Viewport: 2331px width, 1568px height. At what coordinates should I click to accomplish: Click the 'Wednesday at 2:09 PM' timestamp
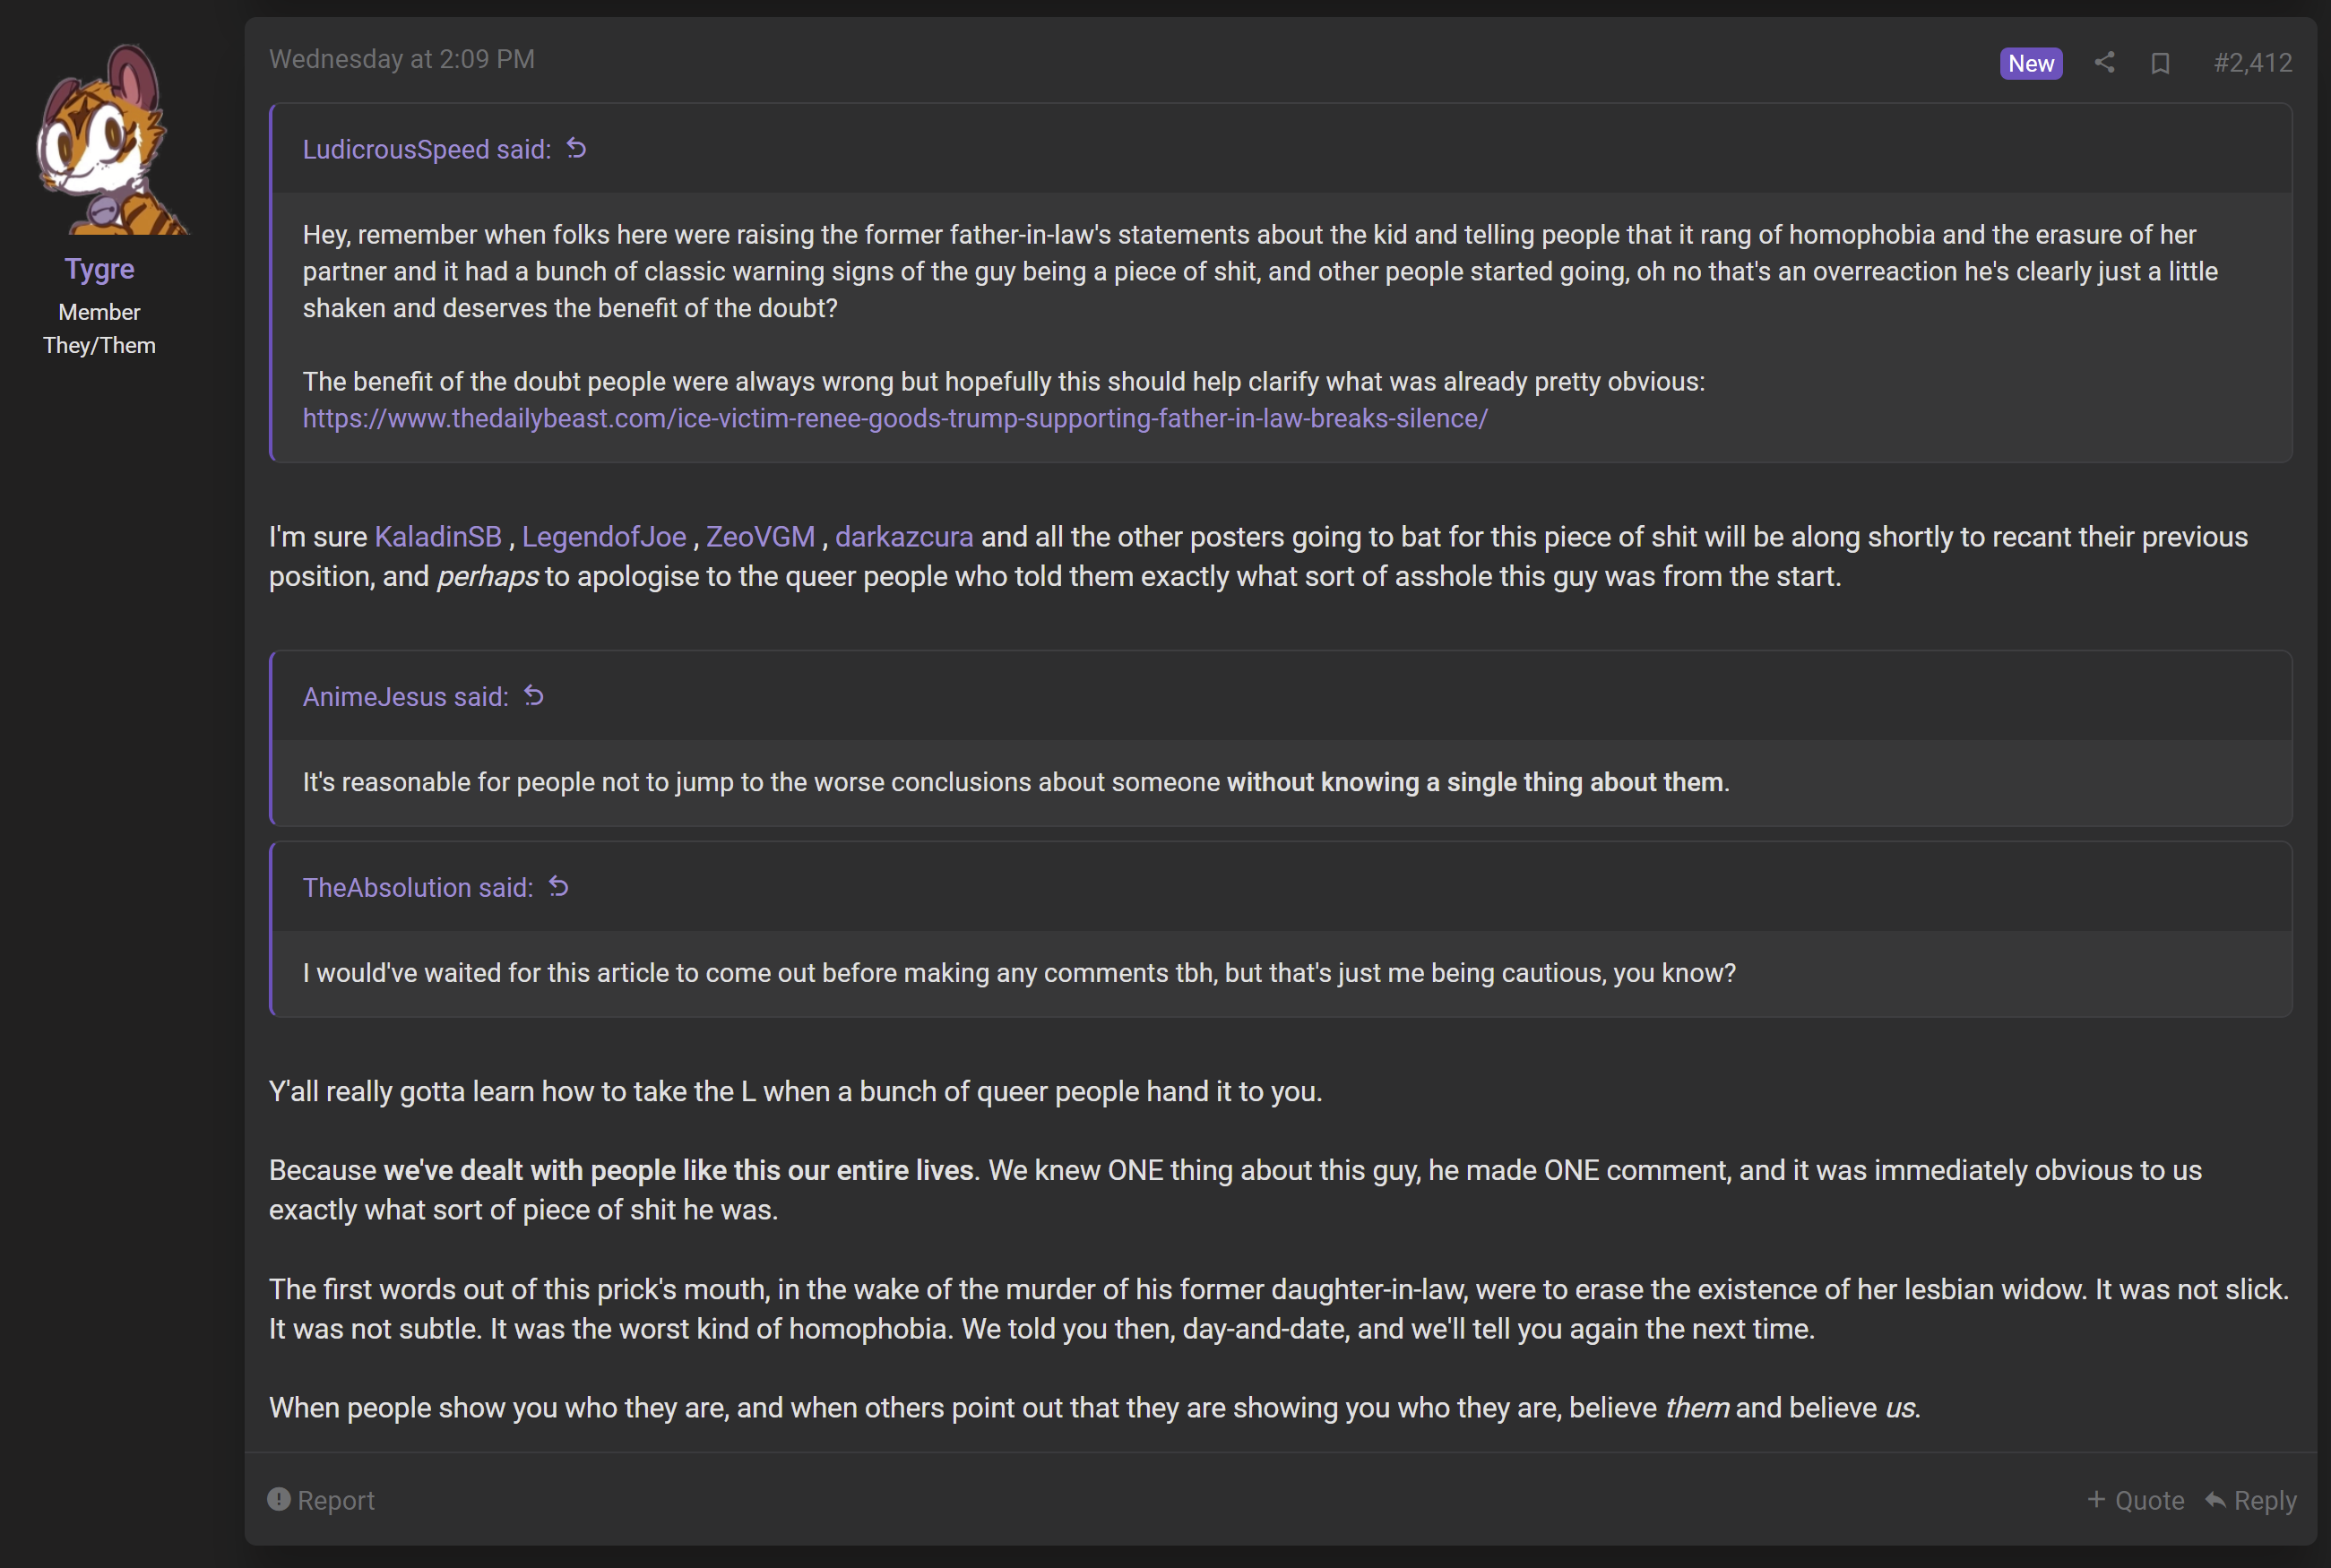402,59
